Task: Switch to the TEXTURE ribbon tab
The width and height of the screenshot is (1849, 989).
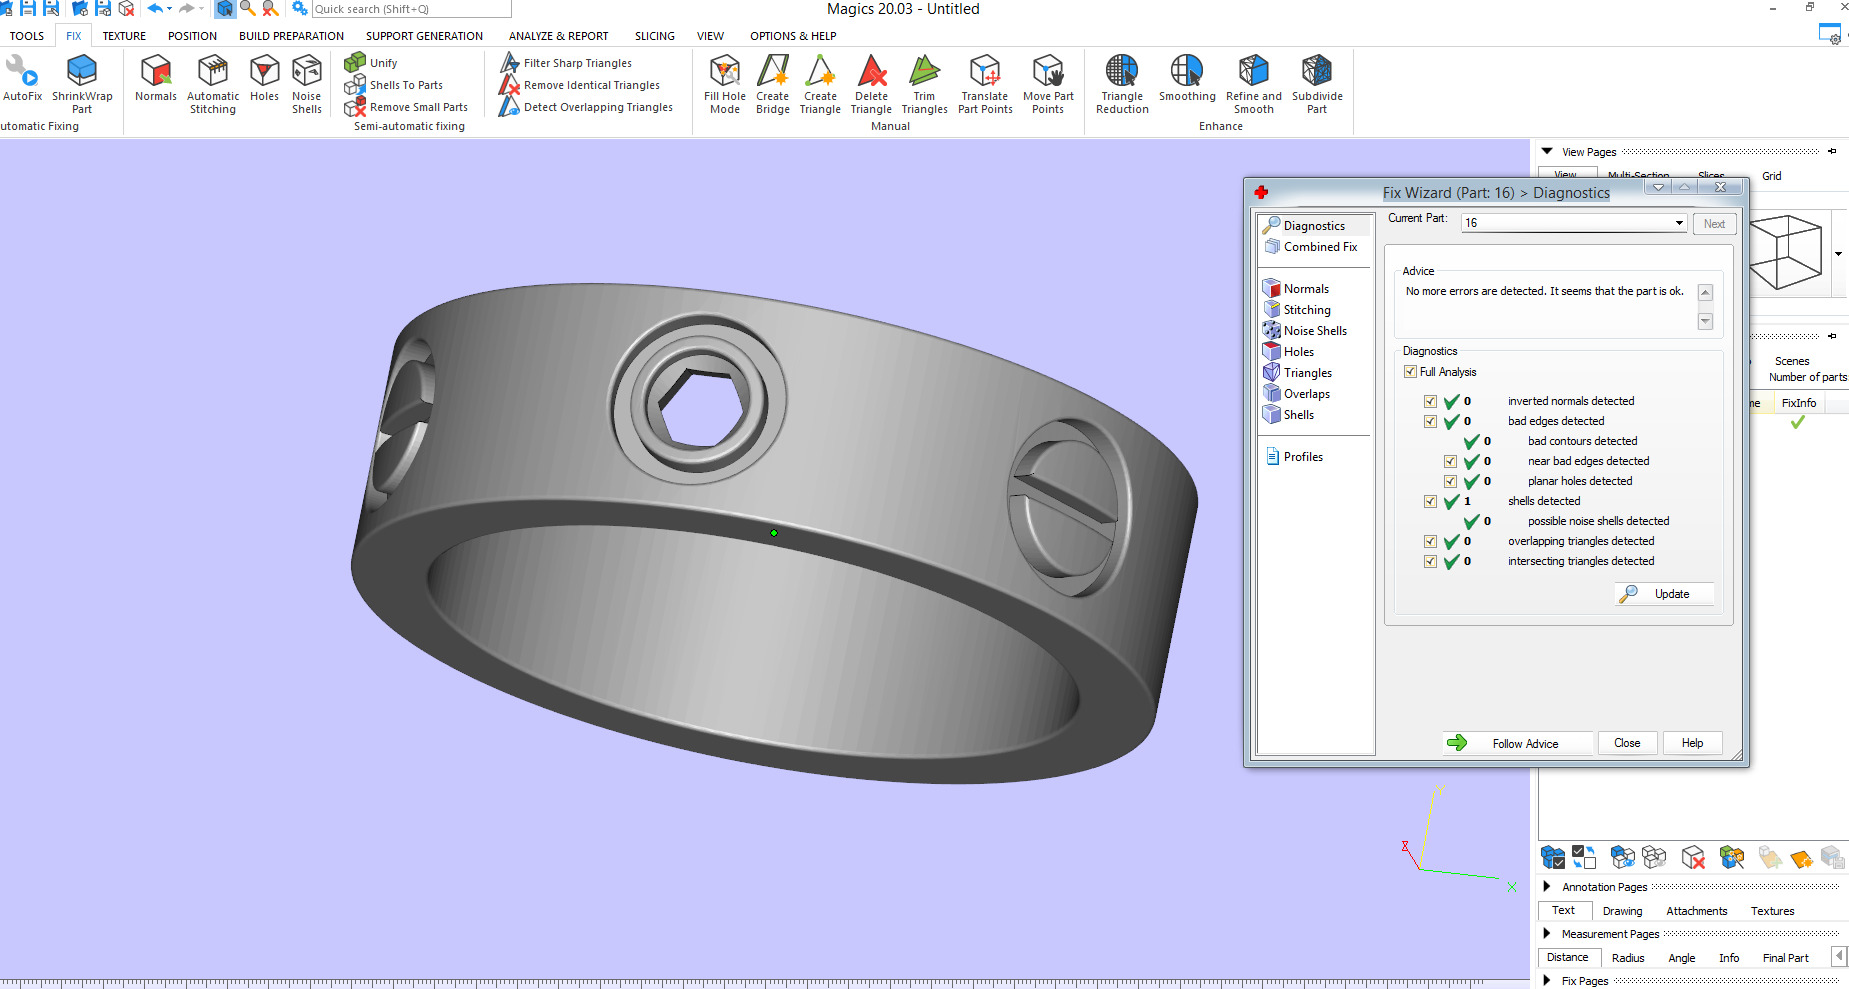Action: pos(124,36)
